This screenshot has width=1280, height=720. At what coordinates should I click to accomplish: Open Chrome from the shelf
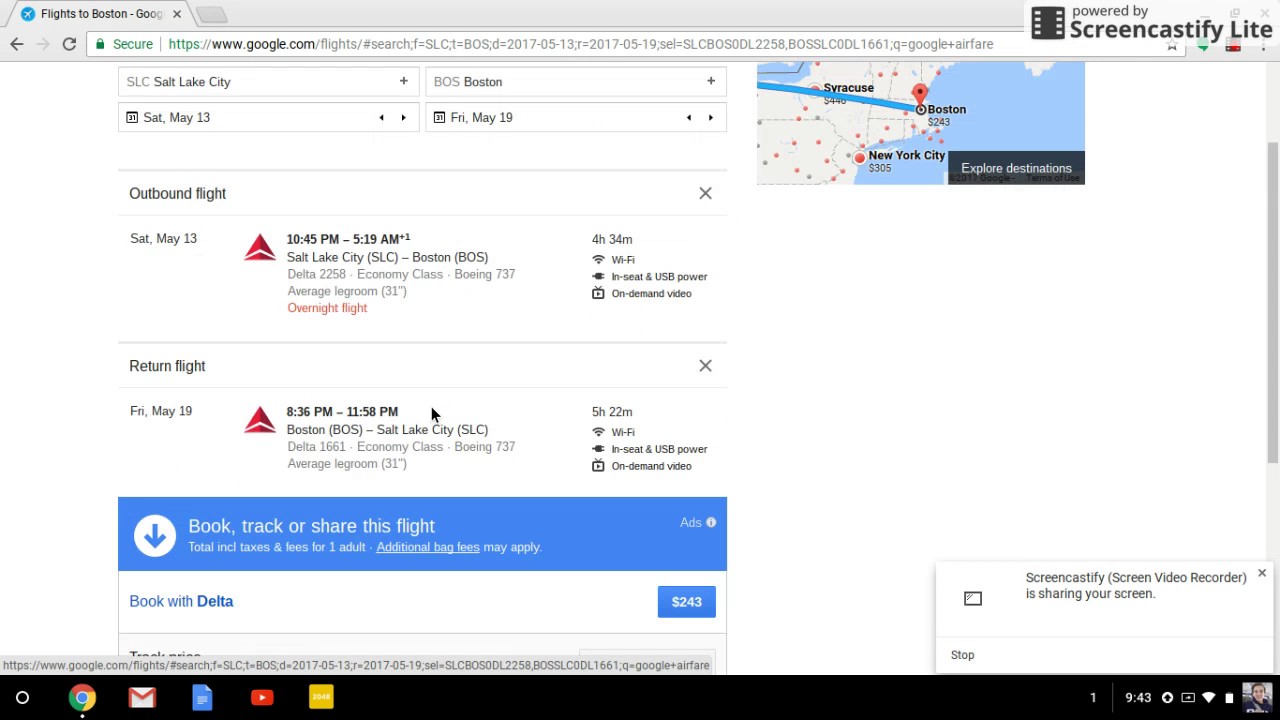pos(82,697)
